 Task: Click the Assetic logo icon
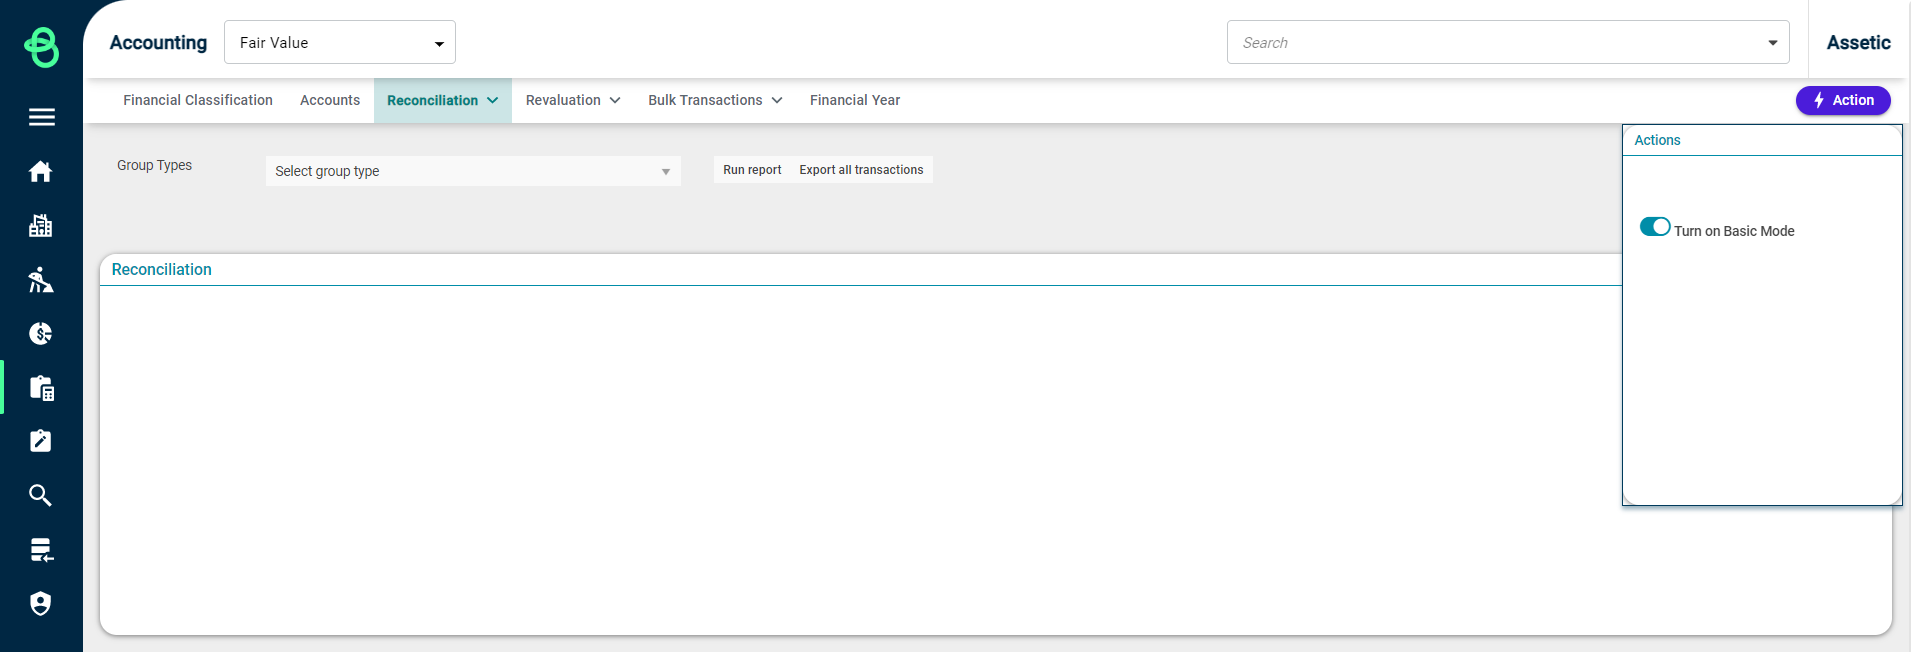[41, 46]
